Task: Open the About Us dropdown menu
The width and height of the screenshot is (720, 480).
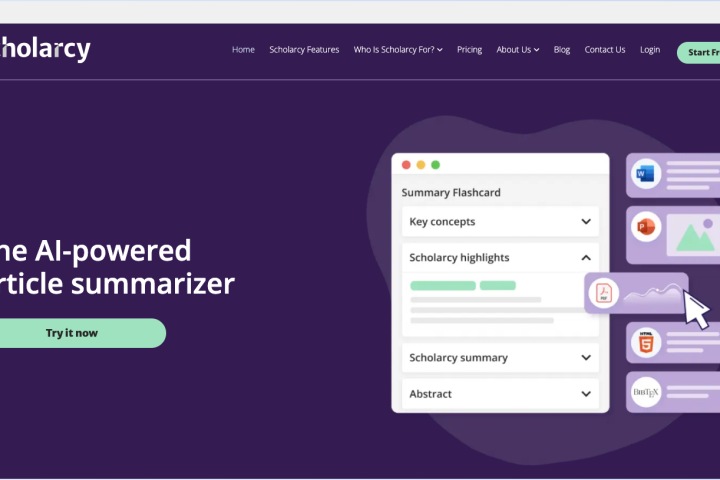Action: tap(517, 50)
